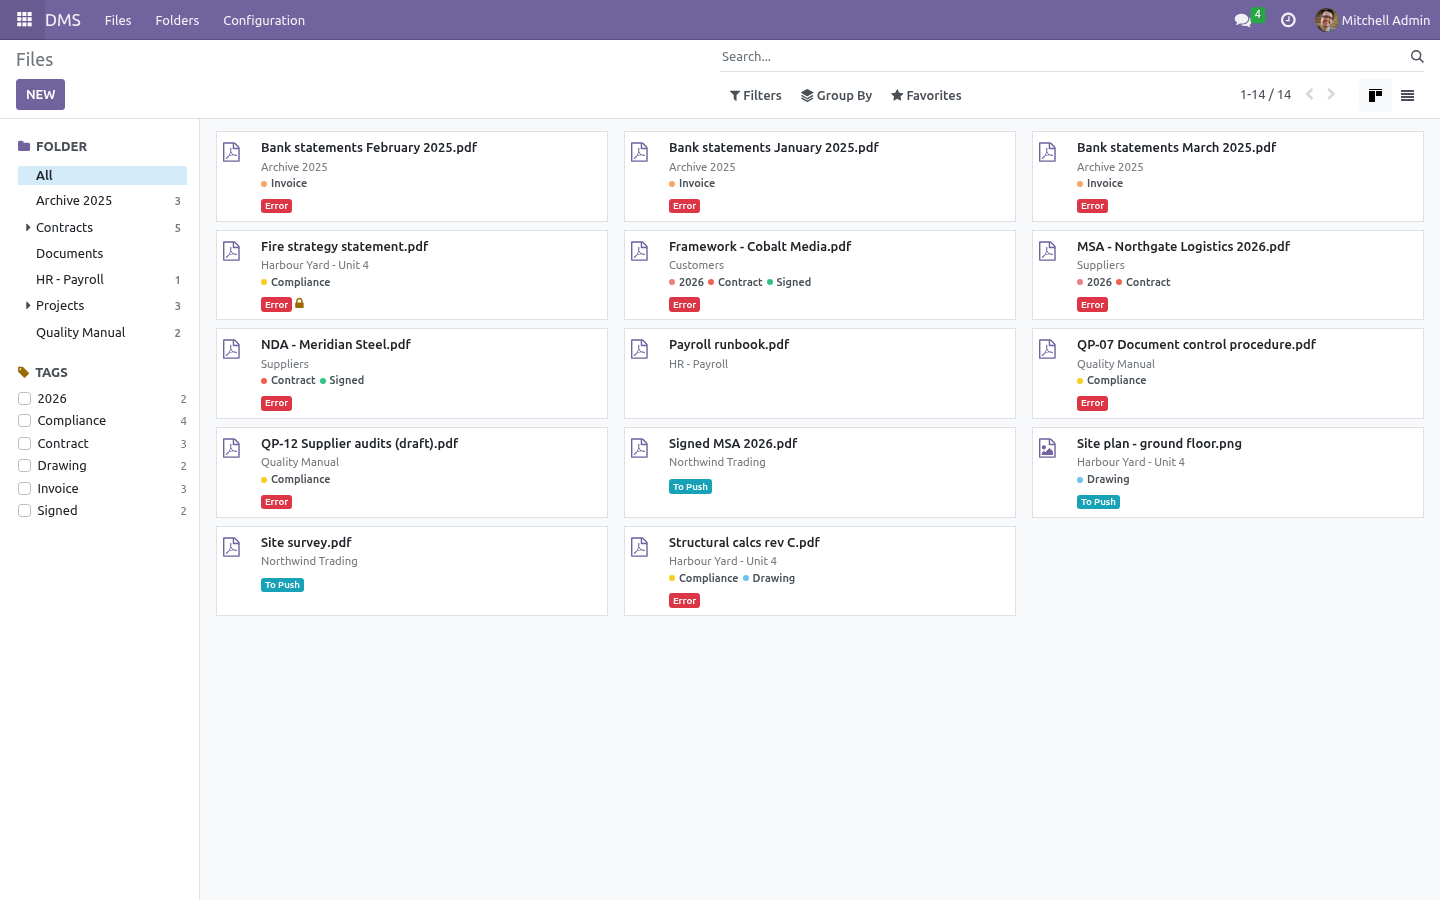Click the Search input field
Screen dimensions: 1440x900
(x=1063, y=57)
